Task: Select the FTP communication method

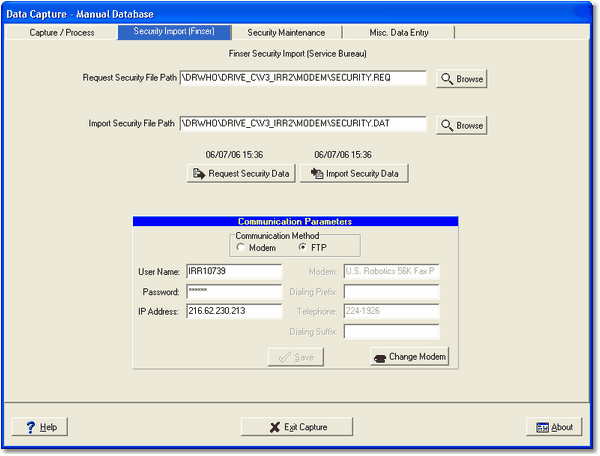Action: pyautogui.click(x=303, y=247)
